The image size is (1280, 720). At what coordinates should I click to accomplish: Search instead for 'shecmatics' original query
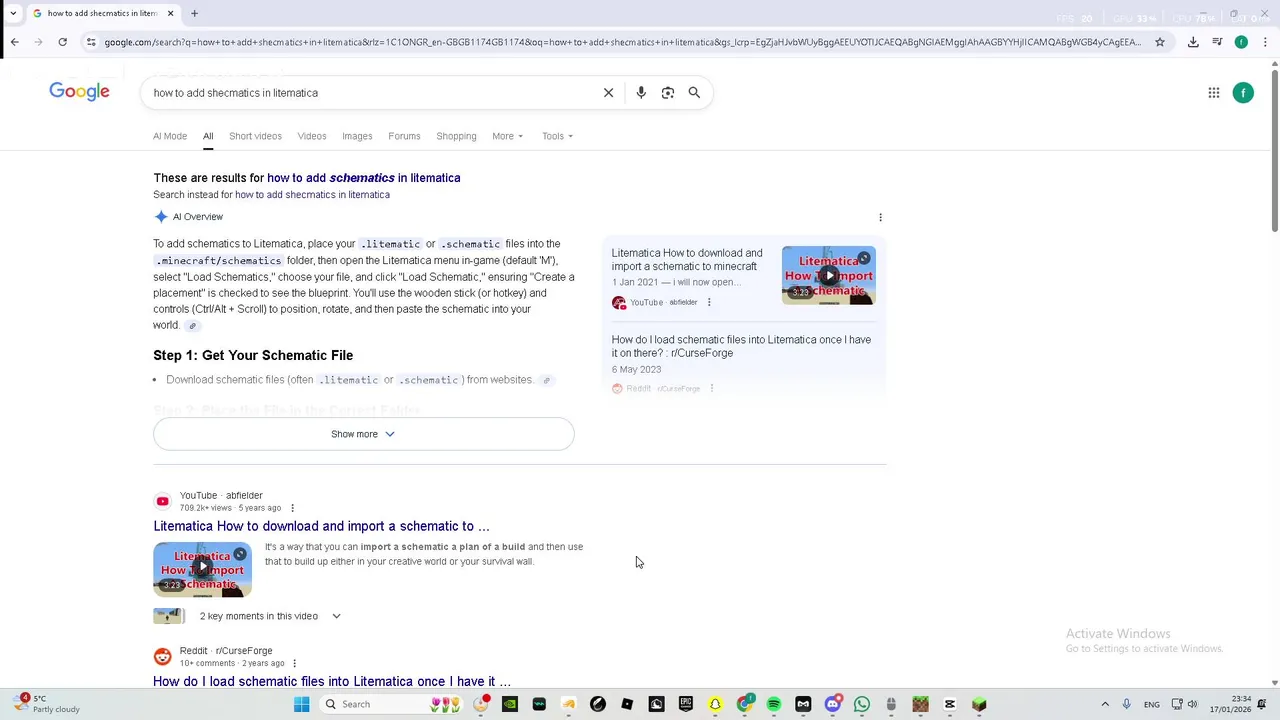pos(312,195)
